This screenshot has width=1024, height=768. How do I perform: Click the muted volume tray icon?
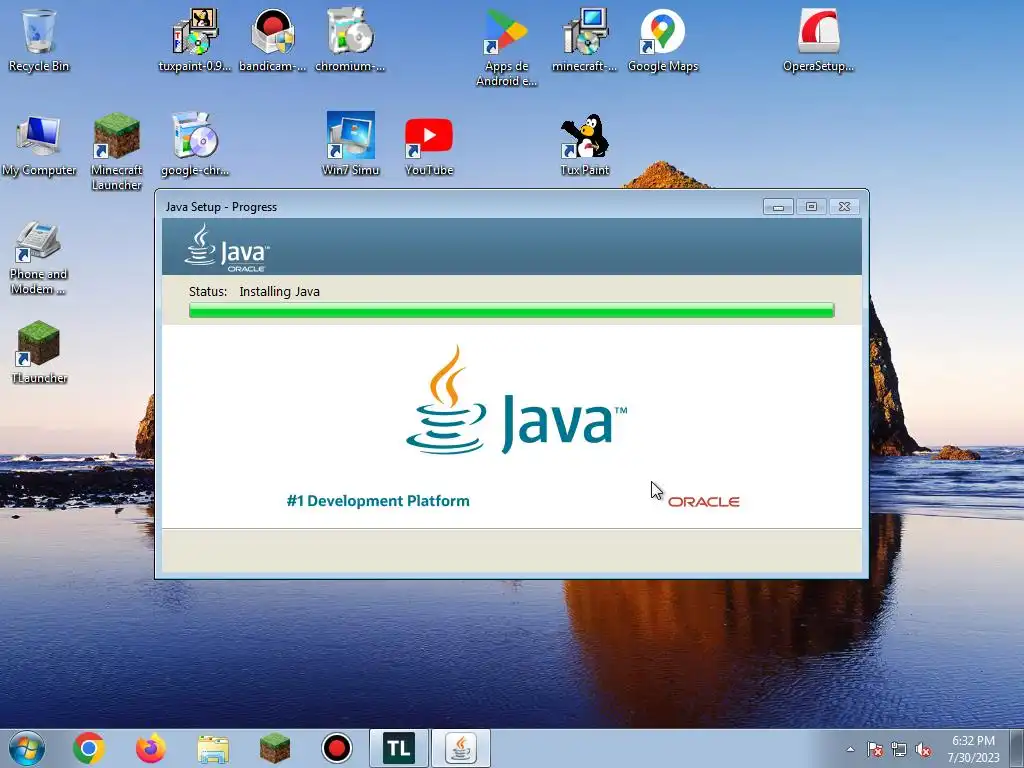(x=923, y=749)
